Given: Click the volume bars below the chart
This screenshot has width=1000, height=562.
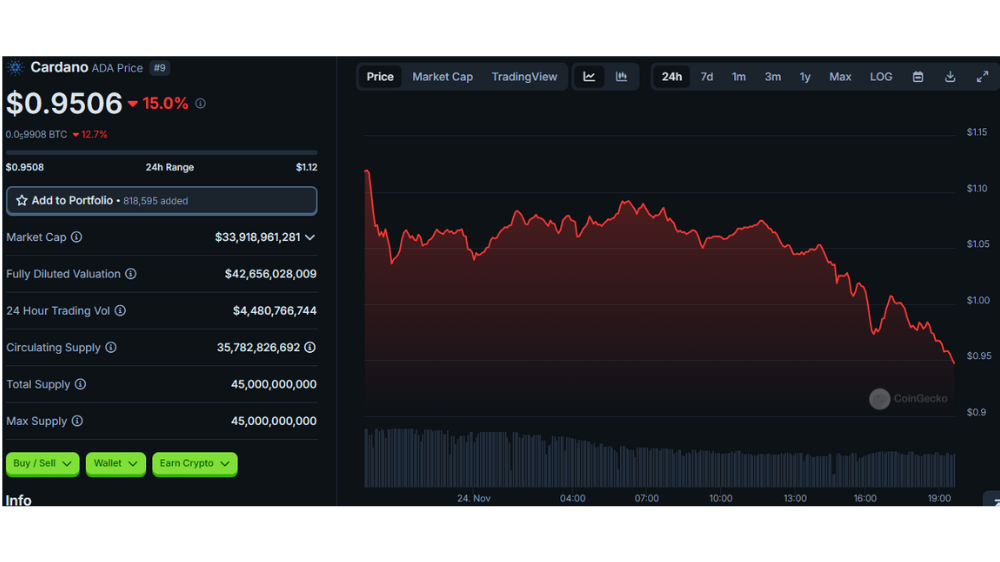Looking at the screenshot, I should click(659, 458).
